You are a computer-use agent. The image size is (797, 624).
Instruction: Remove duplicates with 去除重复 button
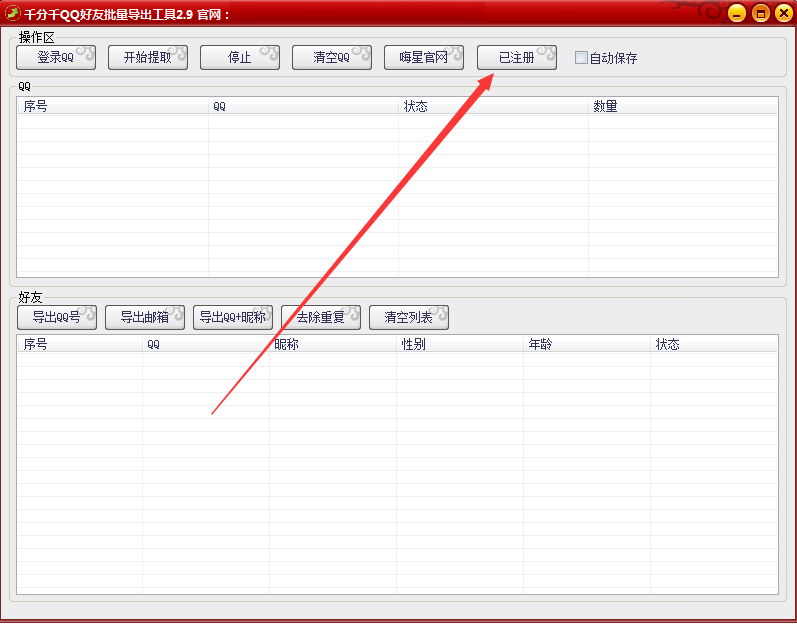321,318
